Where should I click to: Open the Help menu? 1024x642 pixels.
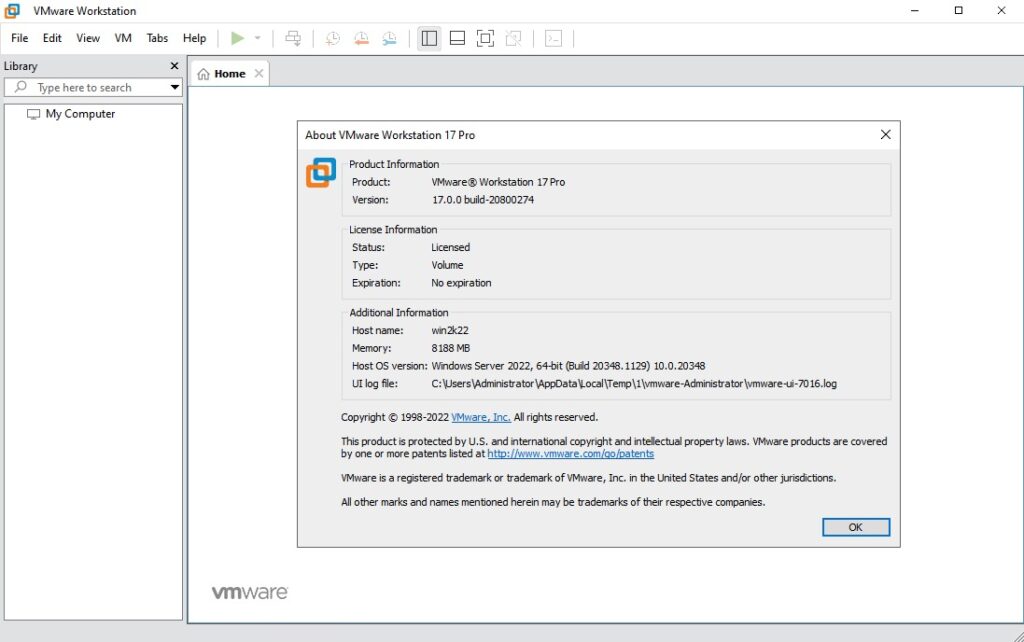(x=195, y=38)
